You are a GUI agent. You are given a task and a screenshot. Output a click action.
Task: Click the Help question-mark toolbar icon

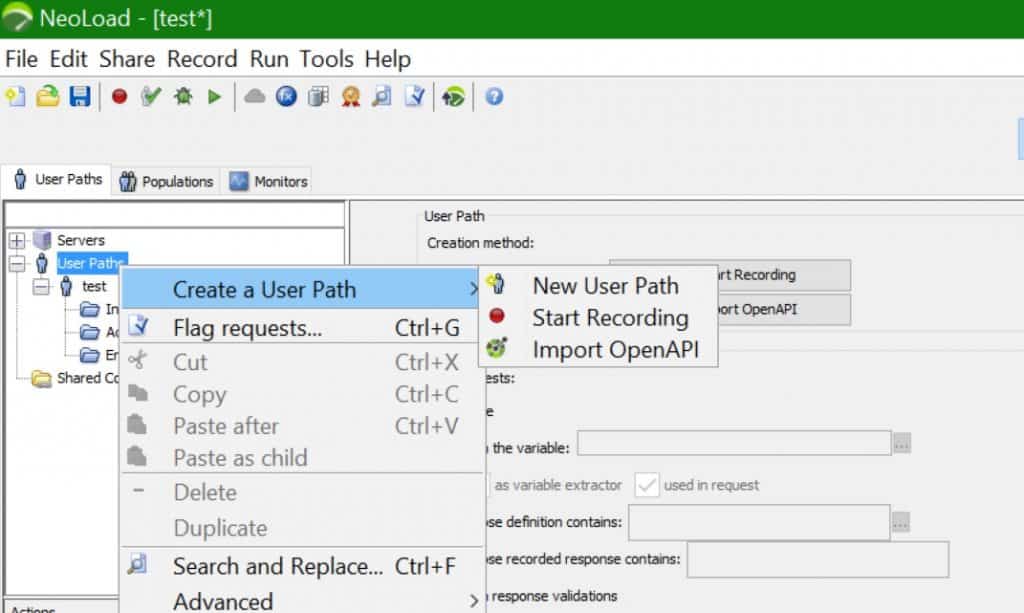click(x=494, y=96)
